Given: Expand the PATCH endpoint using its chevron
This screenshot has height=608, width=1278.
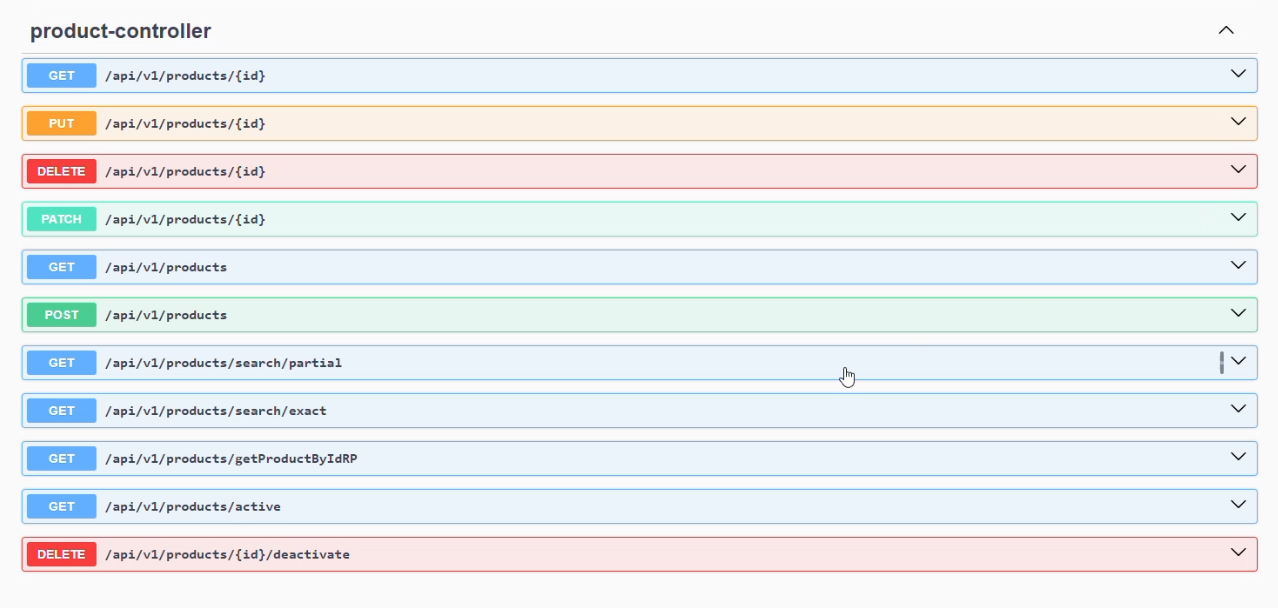Looking at the screenshot, I should tap(1238, 218).
